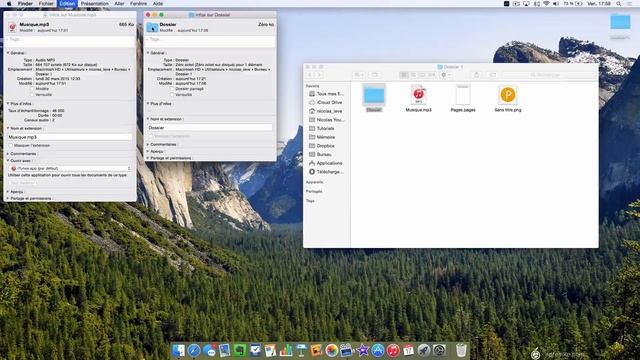Switch Finder to Cover Flow view
This screenshot has width=640, height=360.
click(431, 75)
